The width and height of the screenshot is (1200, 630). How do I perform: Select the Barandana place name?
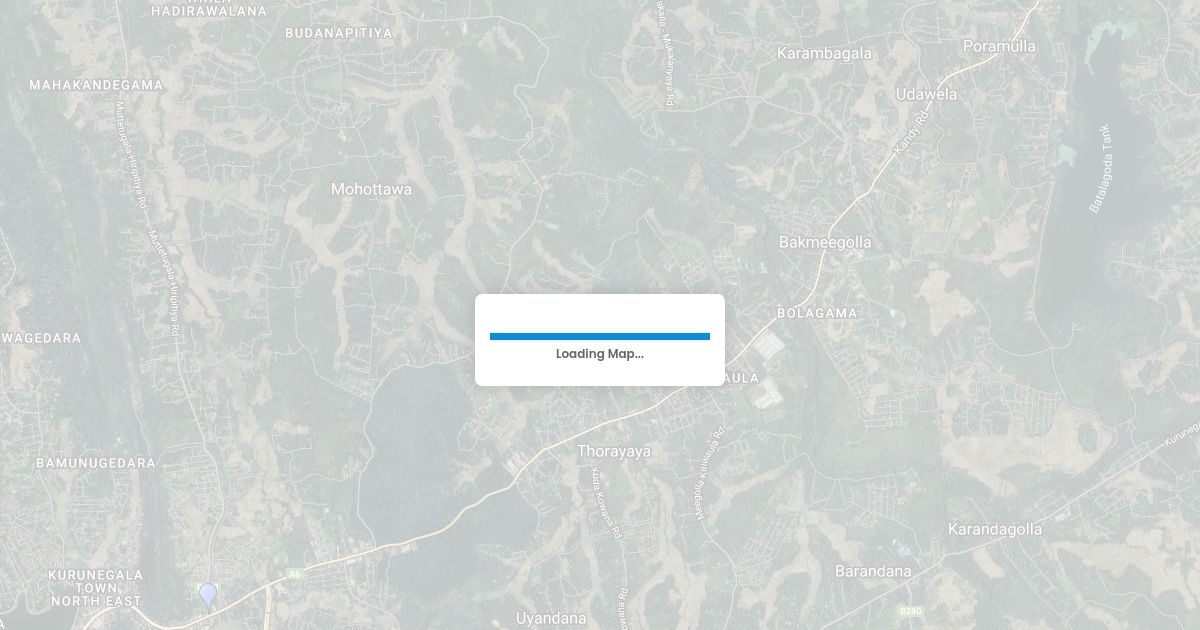(x=873, y=571)
